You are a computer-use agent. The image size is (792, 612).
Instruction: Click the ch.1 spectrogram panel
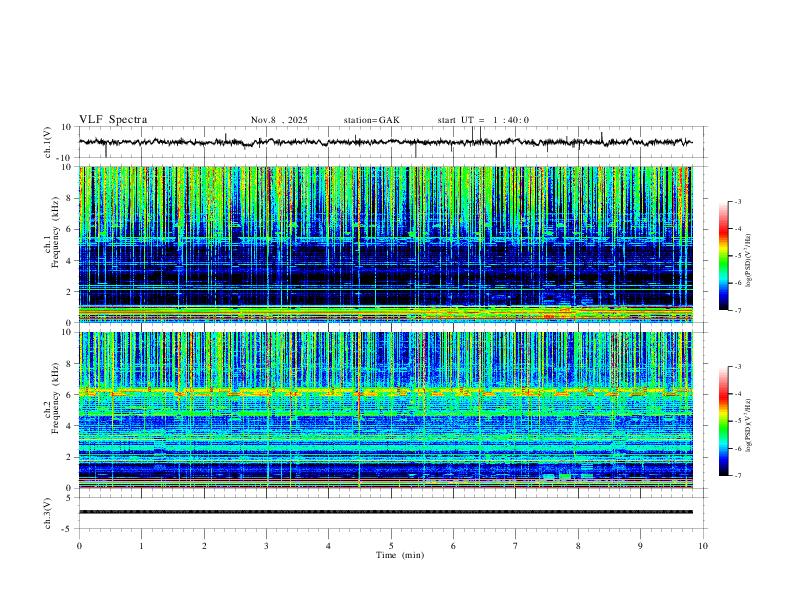coord(385,244)
